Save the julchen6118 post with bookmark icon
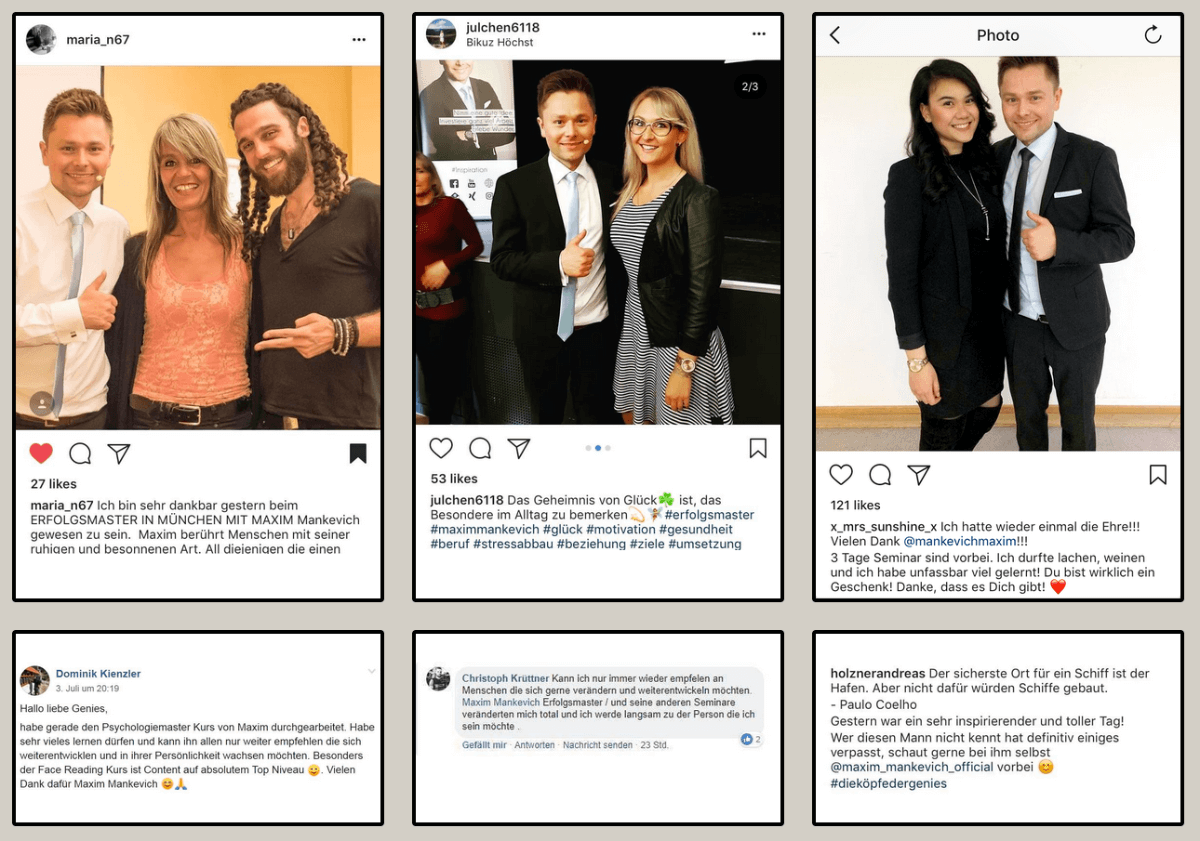1200x841 pixels. click(758, 448)
